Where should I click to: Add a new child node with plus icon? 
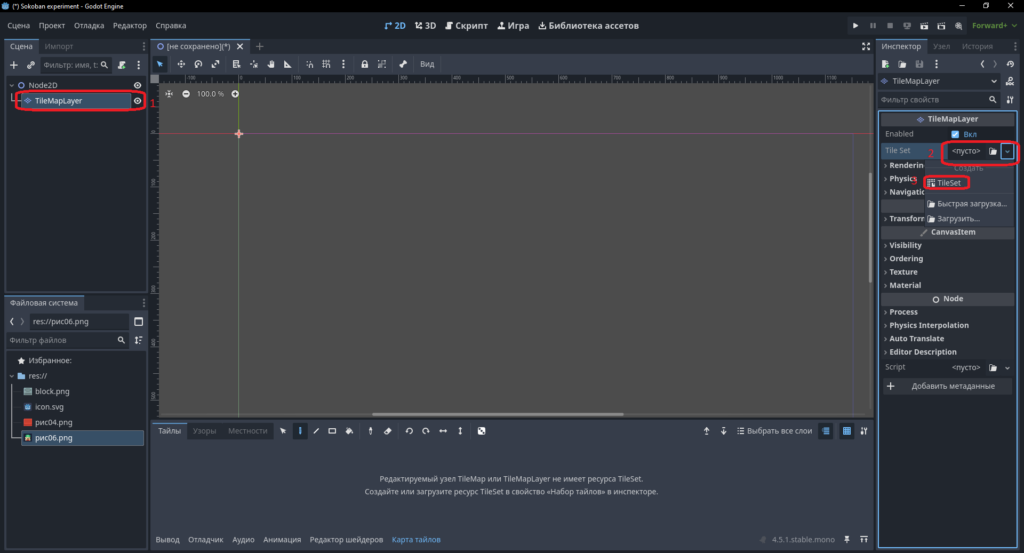click(14, 65)
